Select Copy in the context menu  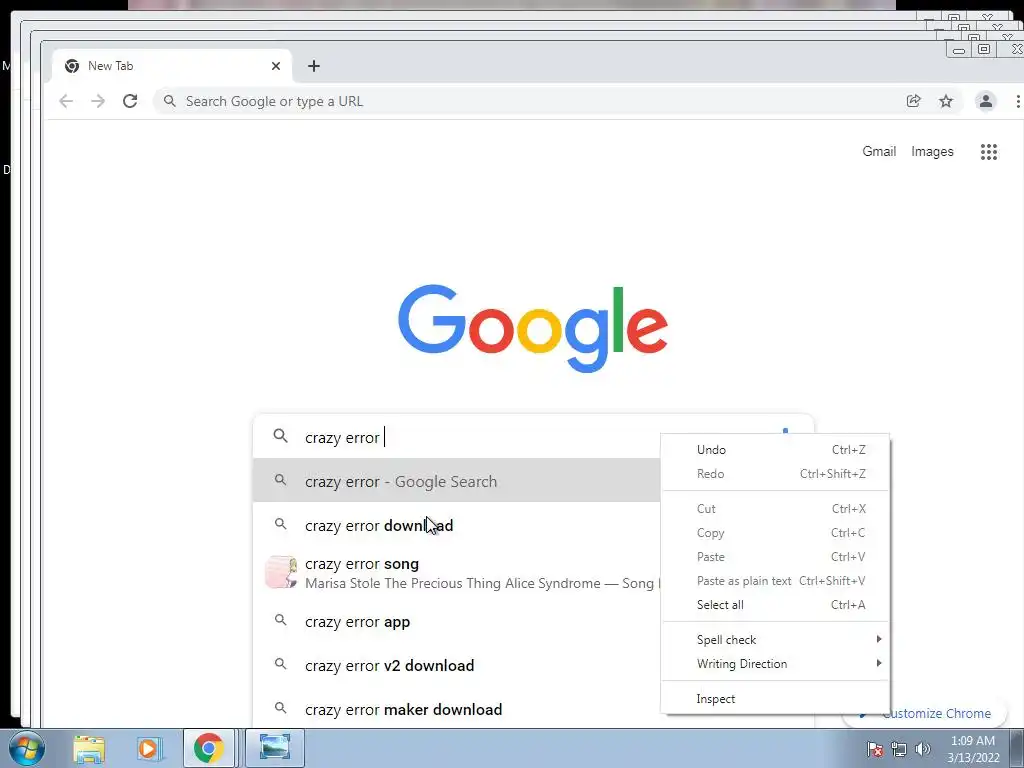pos(775,532)
